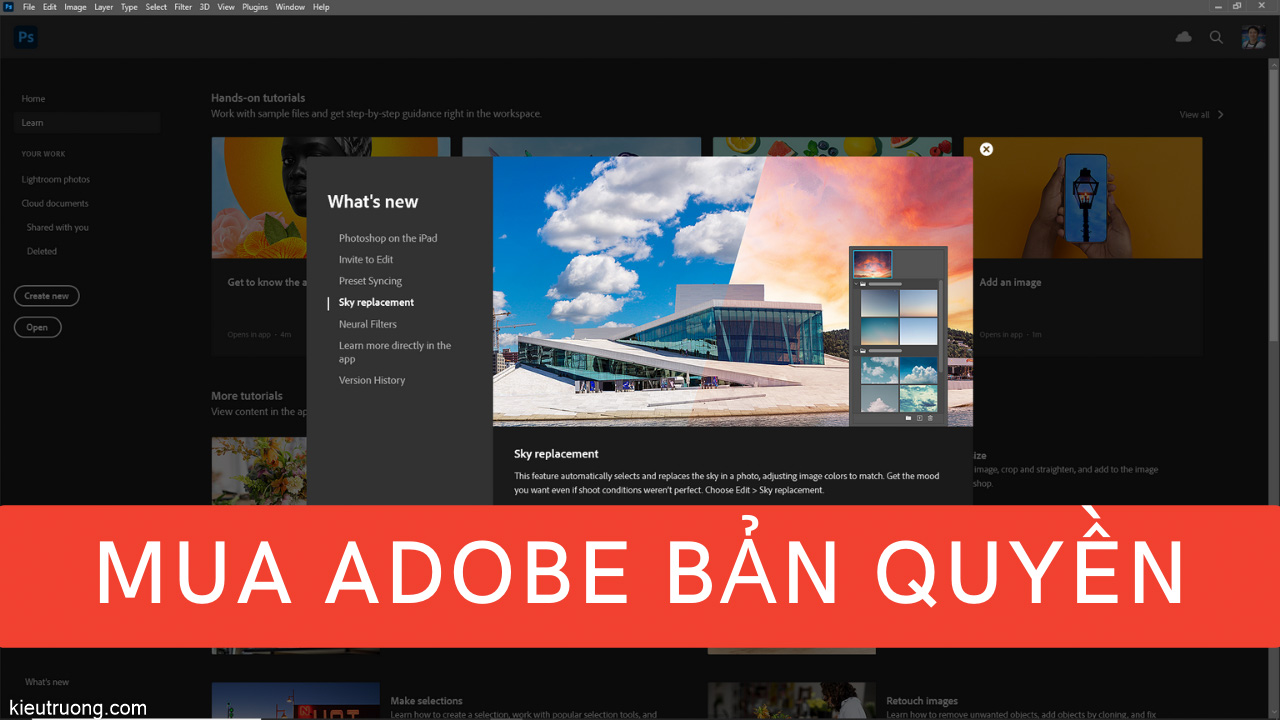Open the Image menu

tap(75, 7)
